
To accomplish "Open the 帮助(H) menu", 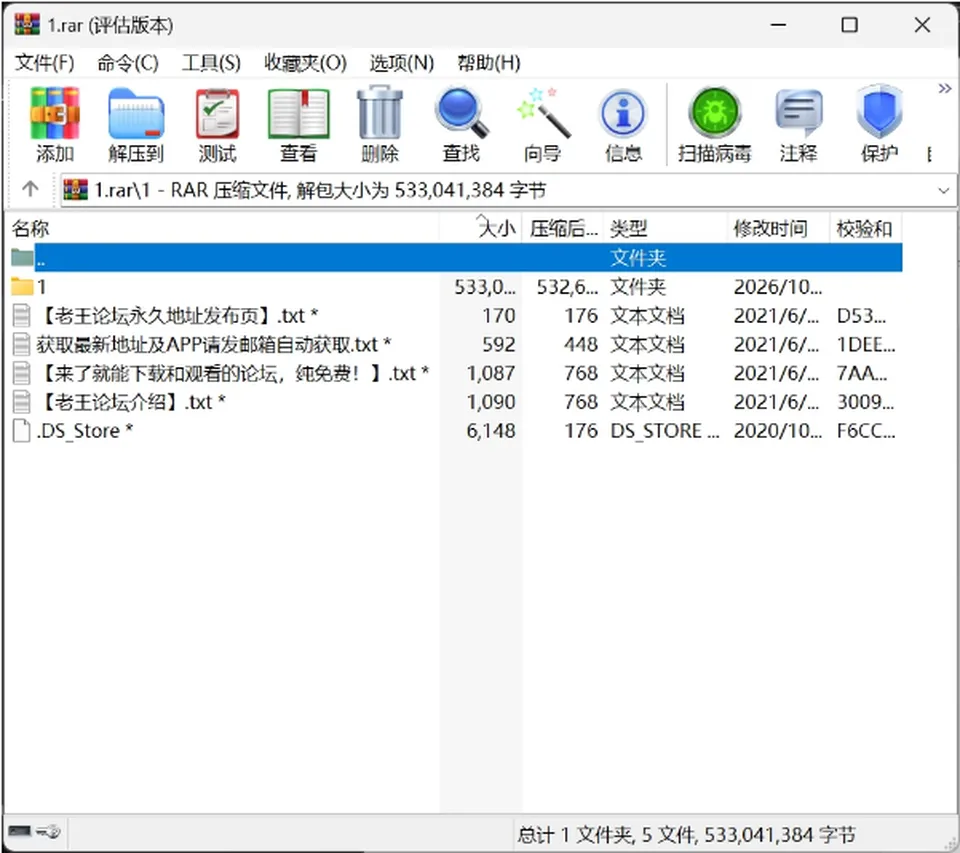I will pyautogui.click(x=489, y=62).
